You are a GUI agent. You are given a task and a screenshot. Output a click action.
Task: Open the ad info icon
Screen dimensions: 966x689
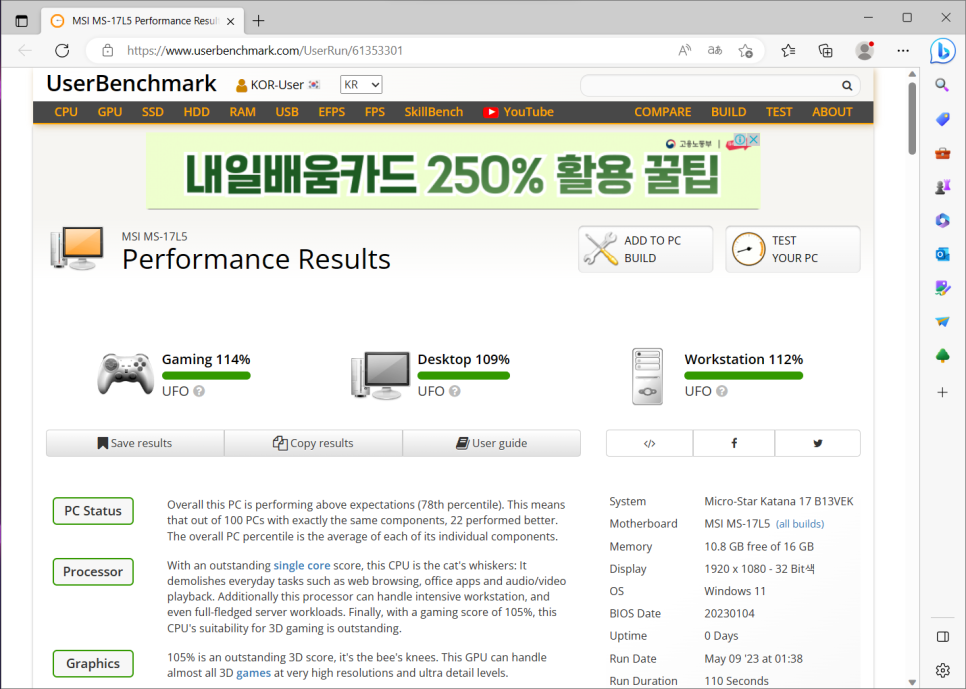[x=741, y=139]
